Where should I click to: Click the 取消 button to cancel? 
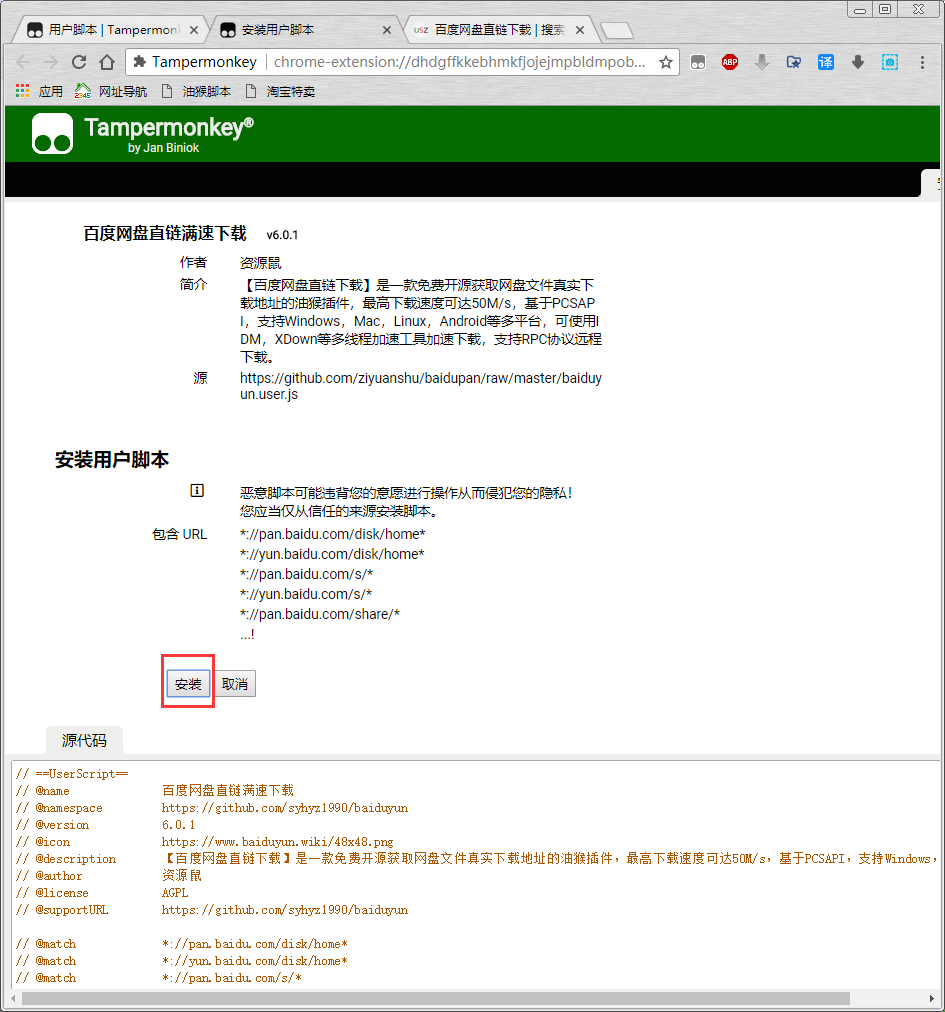[x=235, y=684]
